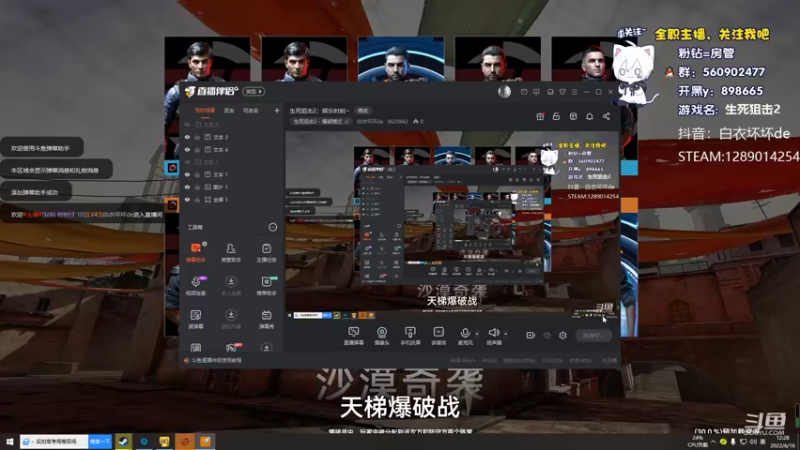
Task: Open the settings gear in bottom toolbar
Action: pos(563,335)
